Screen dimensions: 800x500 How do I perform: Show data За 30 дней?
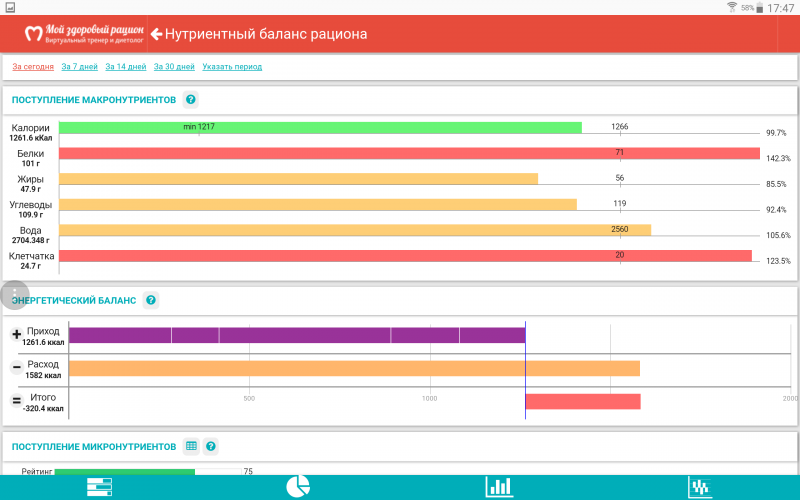(x=174, y=67)
